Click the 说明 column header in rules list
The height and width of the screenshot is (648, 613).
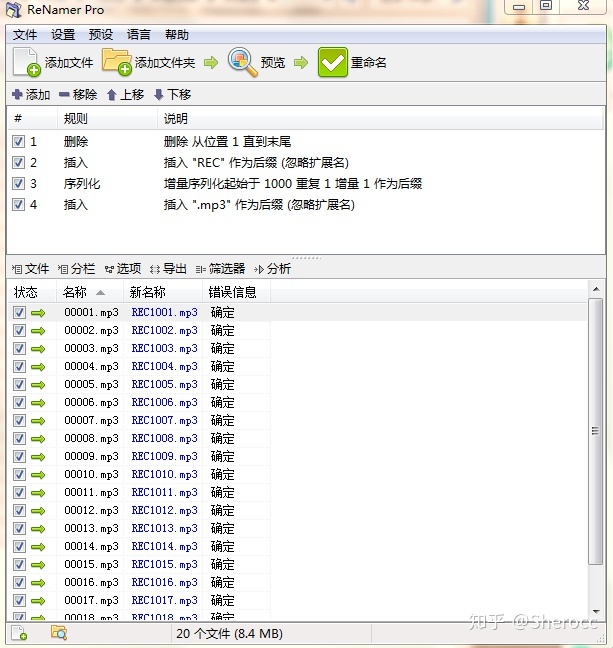click(379, 119)
